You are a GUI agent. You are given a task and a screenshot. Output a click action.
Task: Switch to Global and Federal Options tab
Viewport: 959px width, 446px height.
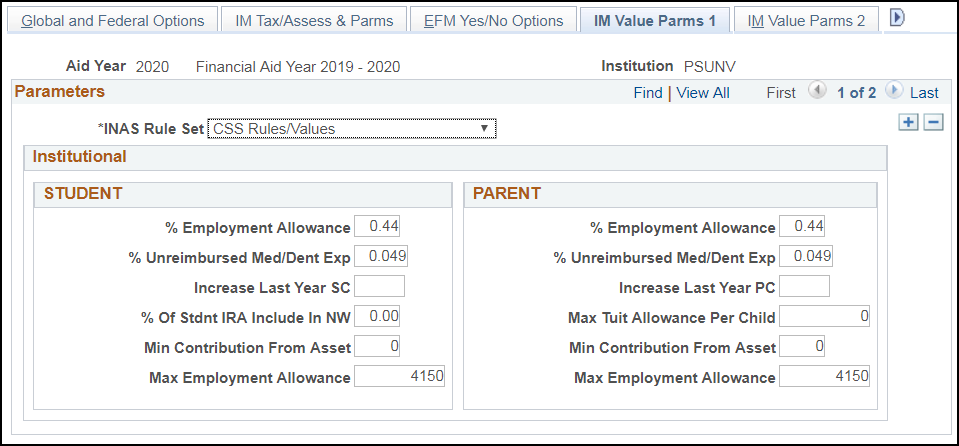point(113,20)
